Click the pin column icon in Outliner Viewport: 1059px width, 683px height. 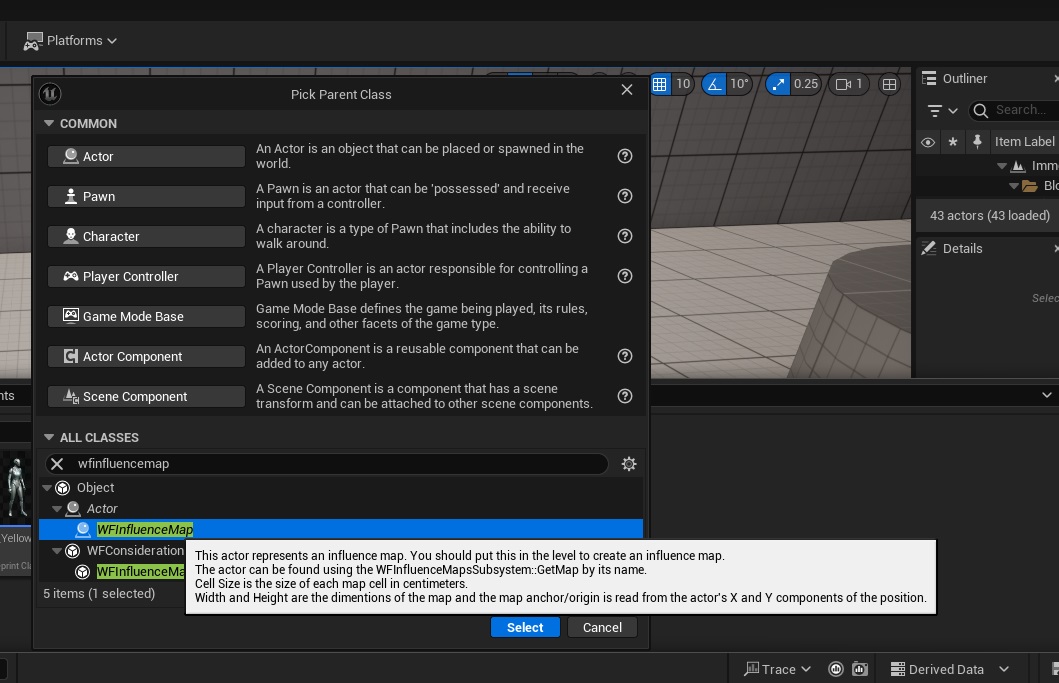tap(977, 142)
